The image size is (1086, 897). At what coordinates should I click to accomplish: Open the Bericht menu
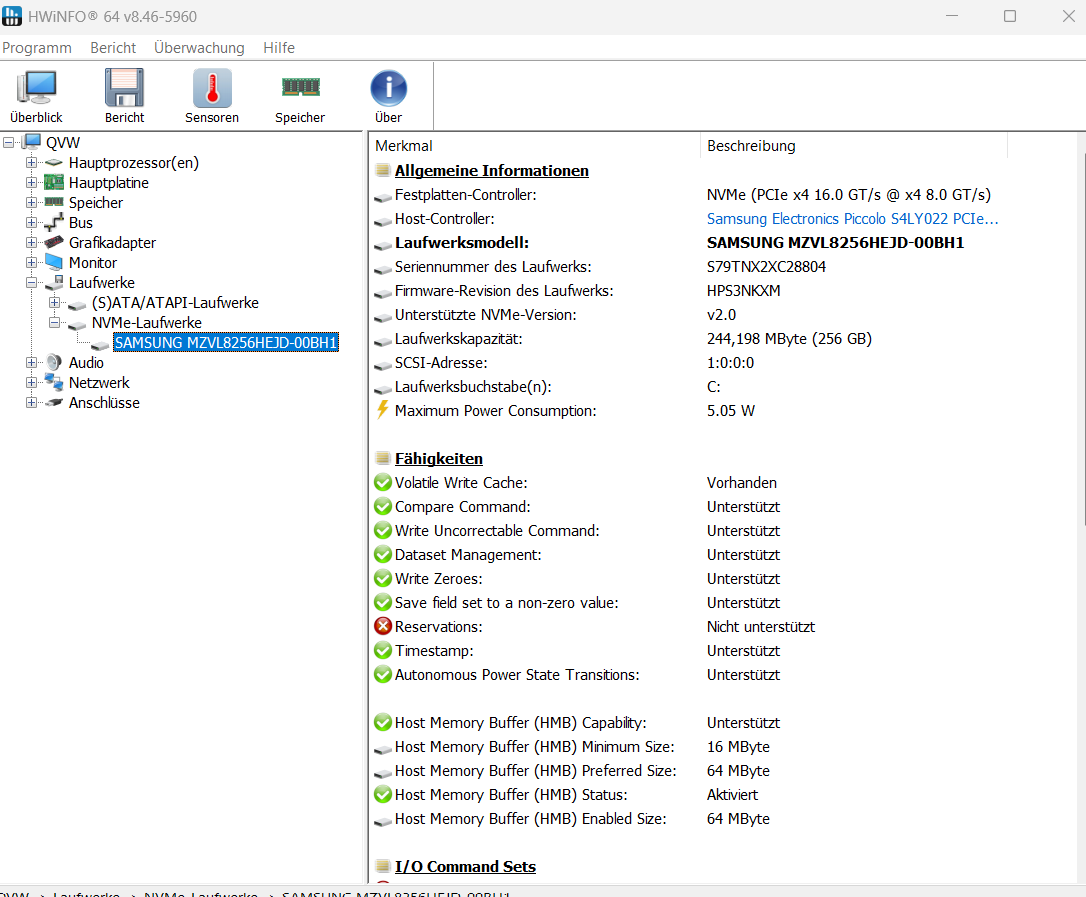tap(113, 48)
